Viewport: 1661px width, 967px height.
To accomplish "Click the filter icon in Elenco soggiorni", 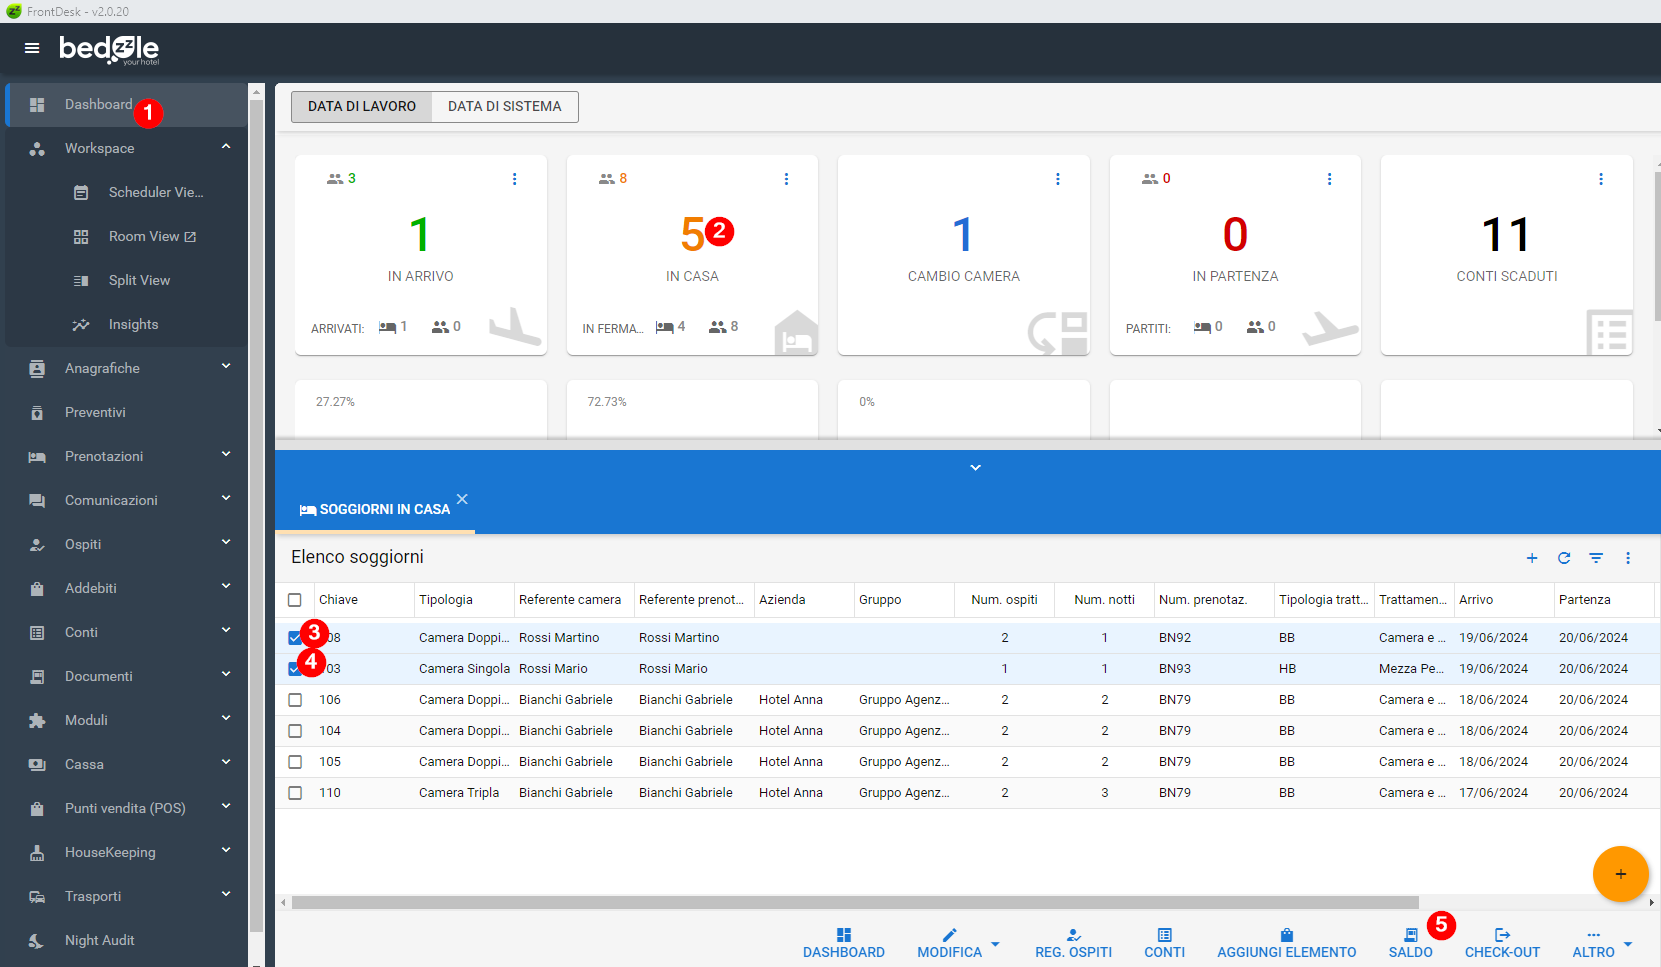I will 1596,558.
